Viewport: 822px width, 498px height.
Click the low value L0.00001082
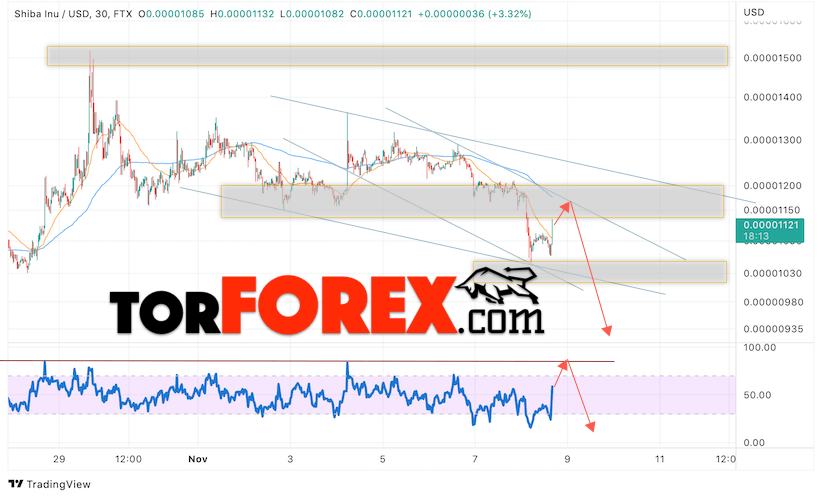[312, 14]
